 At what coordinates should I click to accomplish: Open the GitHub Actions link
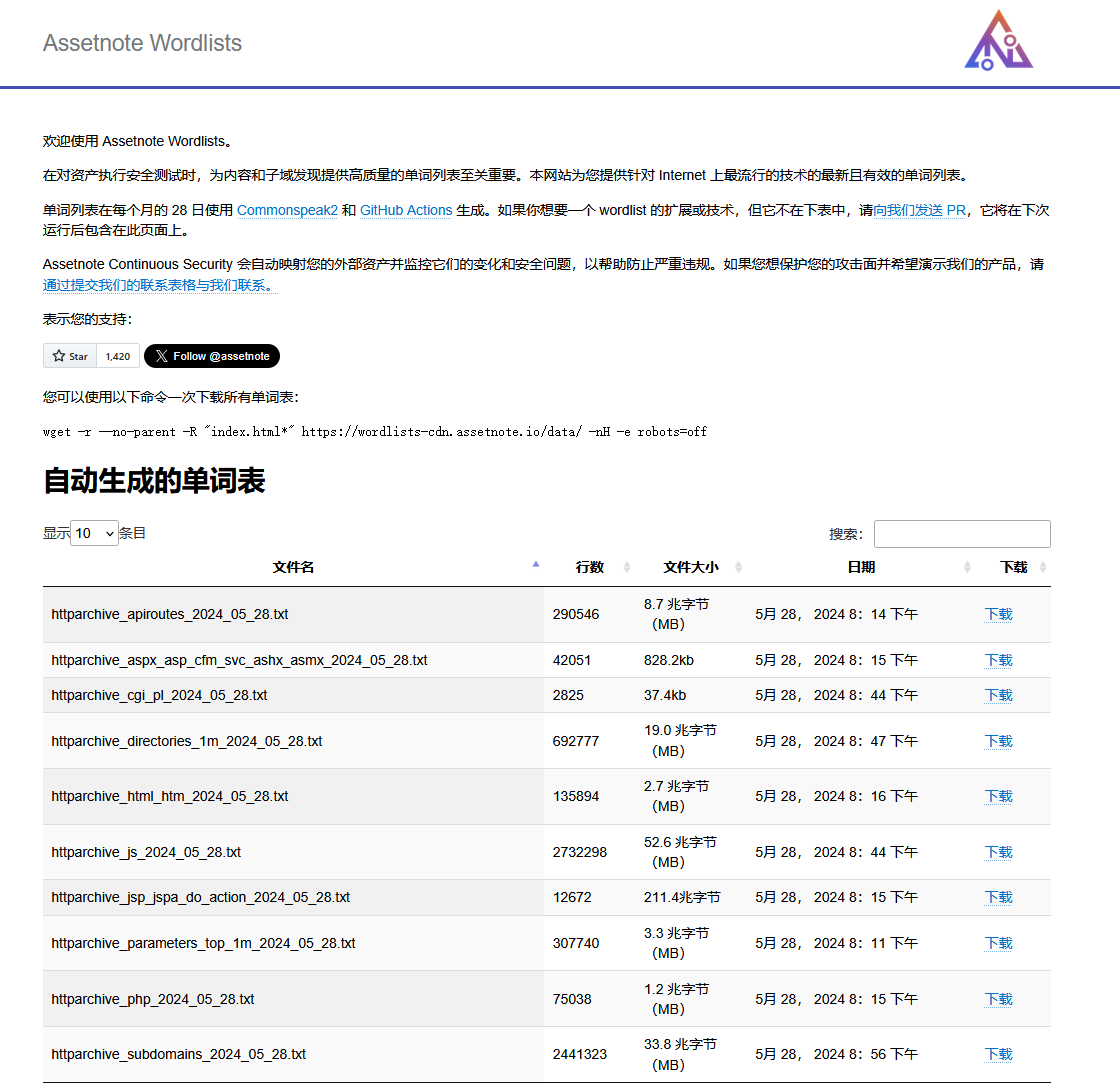[x=406, y=210]
